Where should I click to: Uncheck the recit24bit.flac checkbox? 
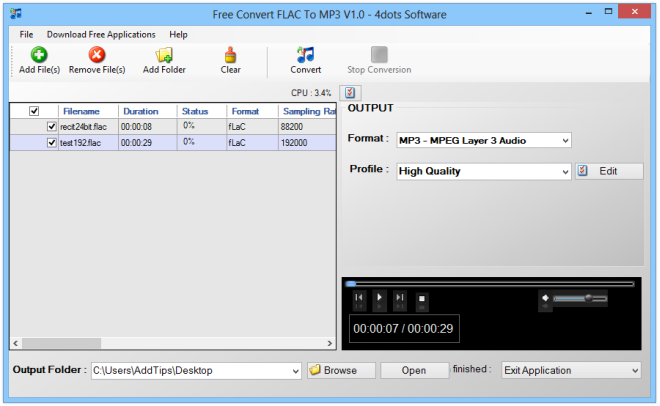tap(52, 126)
